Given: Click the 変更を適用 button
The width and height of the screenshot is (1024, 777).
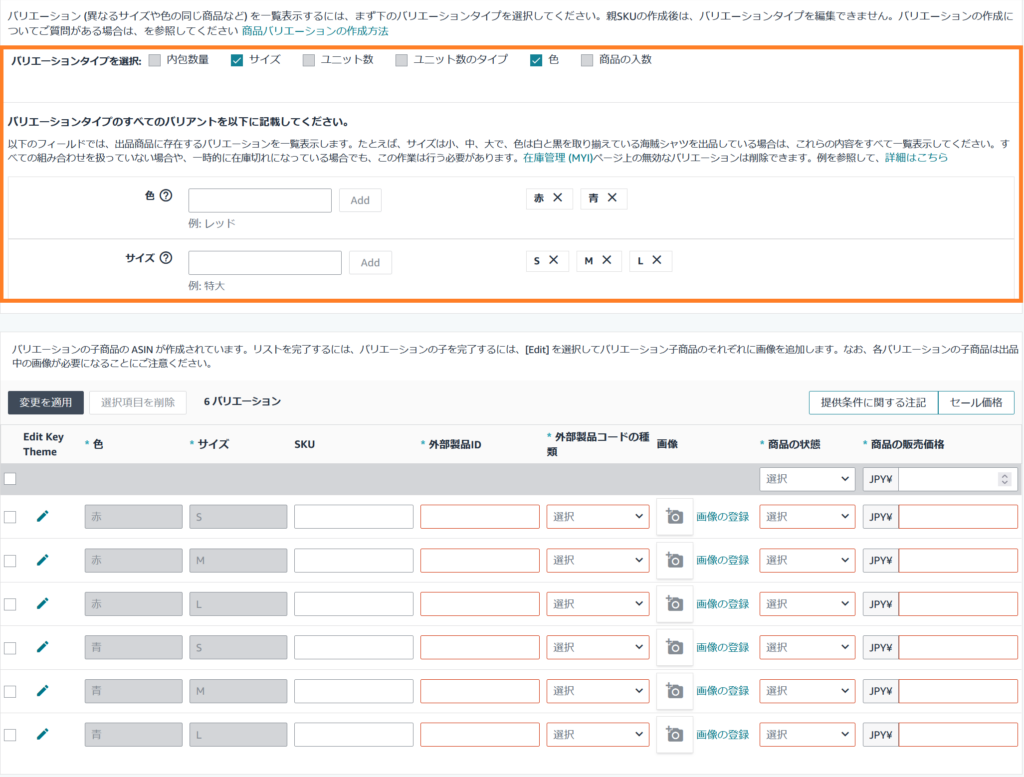Looking at the screenshot, I should 45,402.
